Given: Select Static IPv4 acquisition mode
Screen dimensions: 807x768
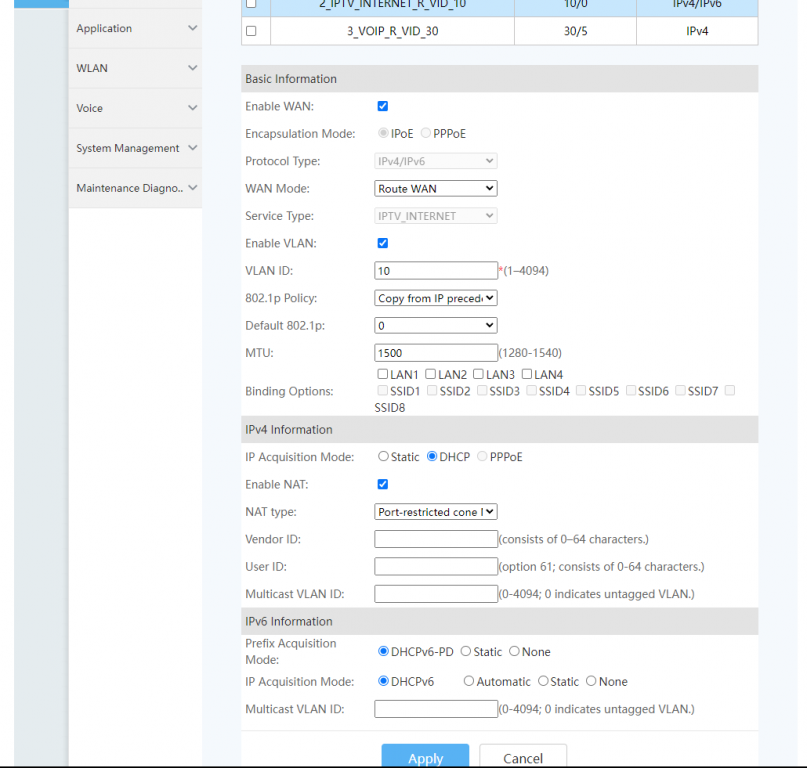Looking at the screenshot, I should click(x=384, y=457).
